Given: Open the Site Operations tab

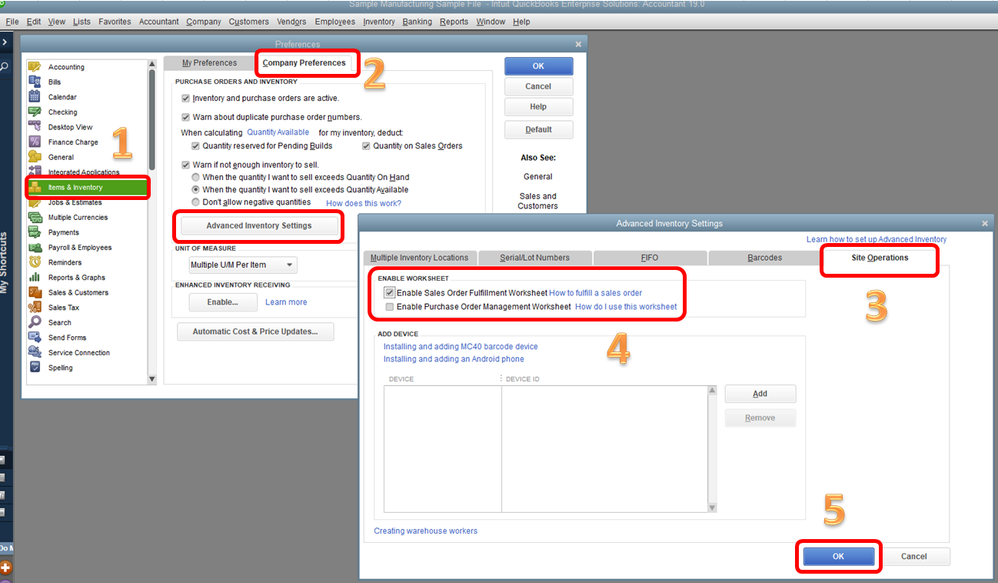Looking at the screenshot, I should [x=880, y=258].
